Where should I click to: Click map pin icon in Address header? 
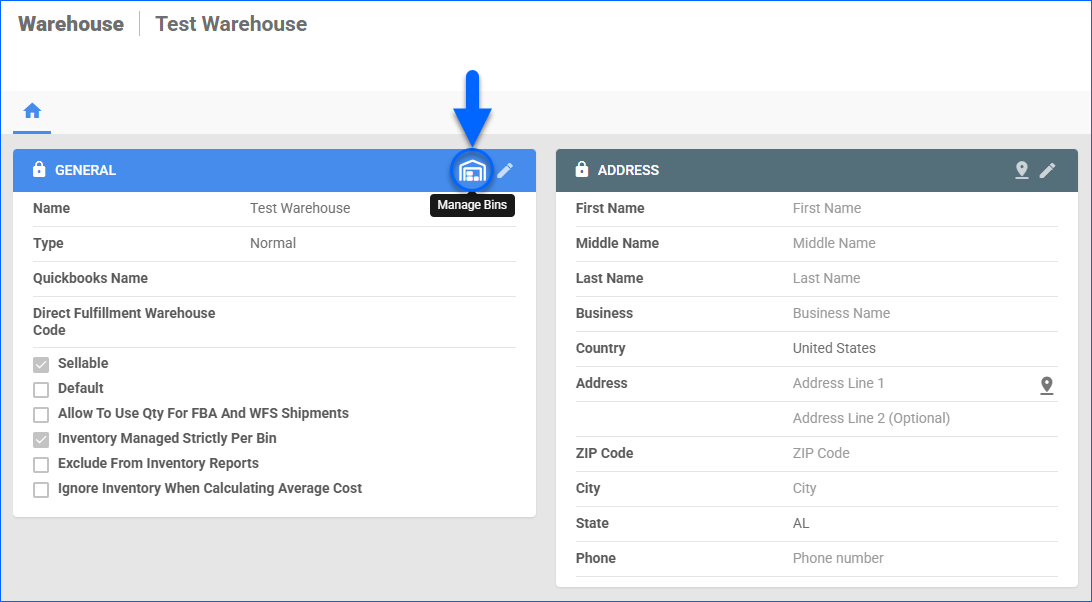pyautogui.click(x=1021, y=171)
